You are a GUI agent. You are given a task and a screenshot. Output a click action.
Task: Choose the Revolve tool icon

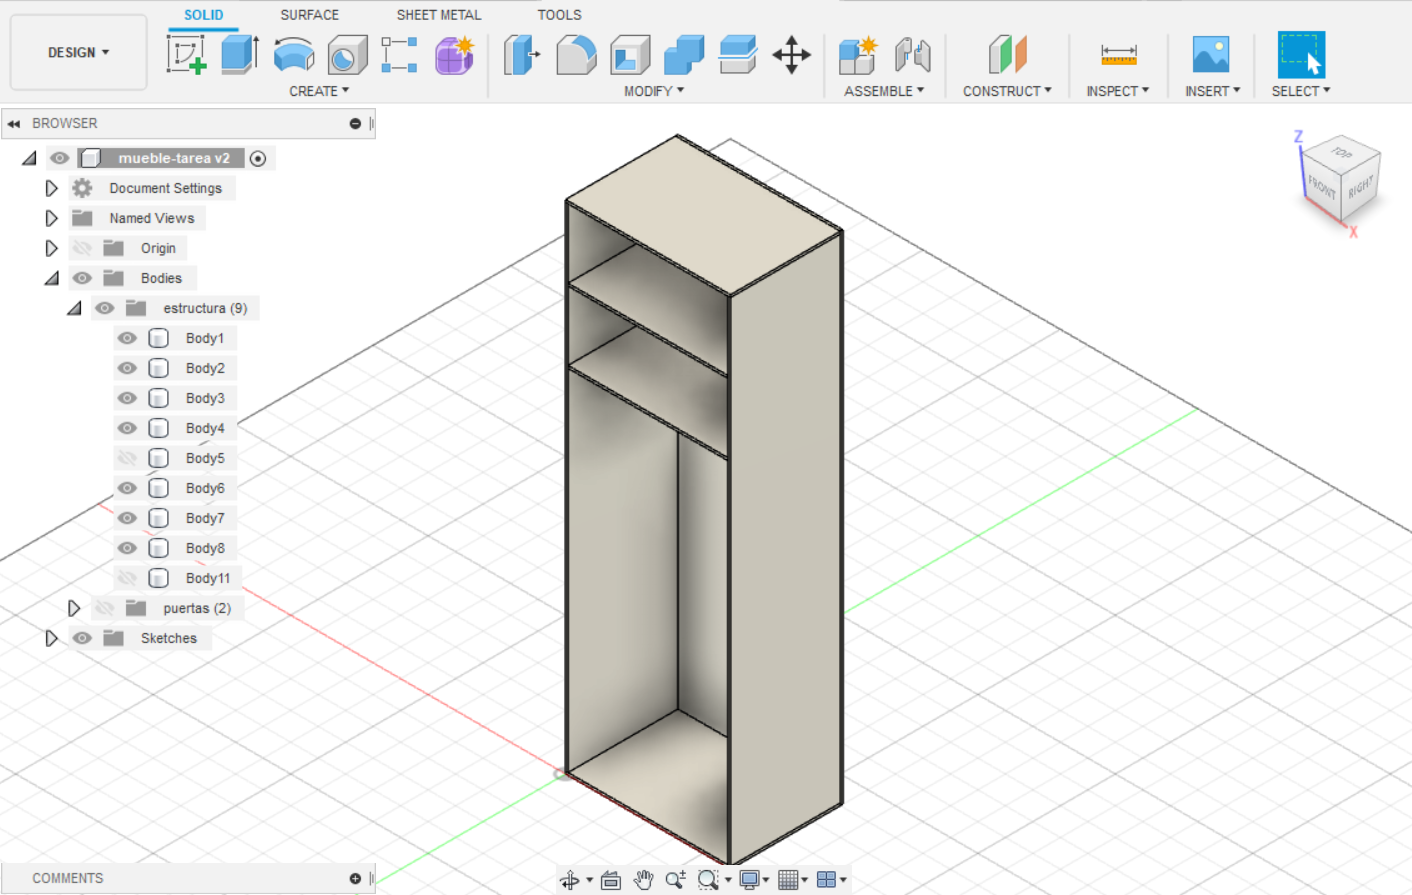click(293, 55)
